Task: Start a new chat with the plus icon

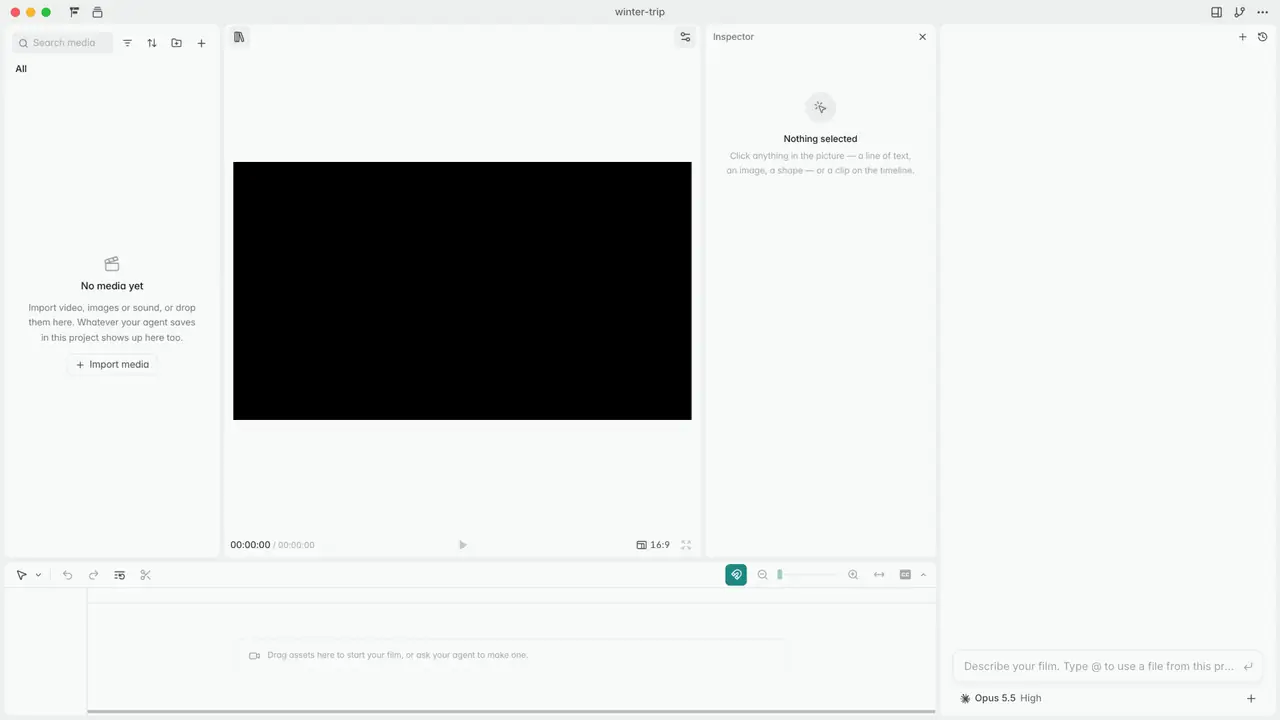Action: pyautogui.click(x=1243, y=37)
